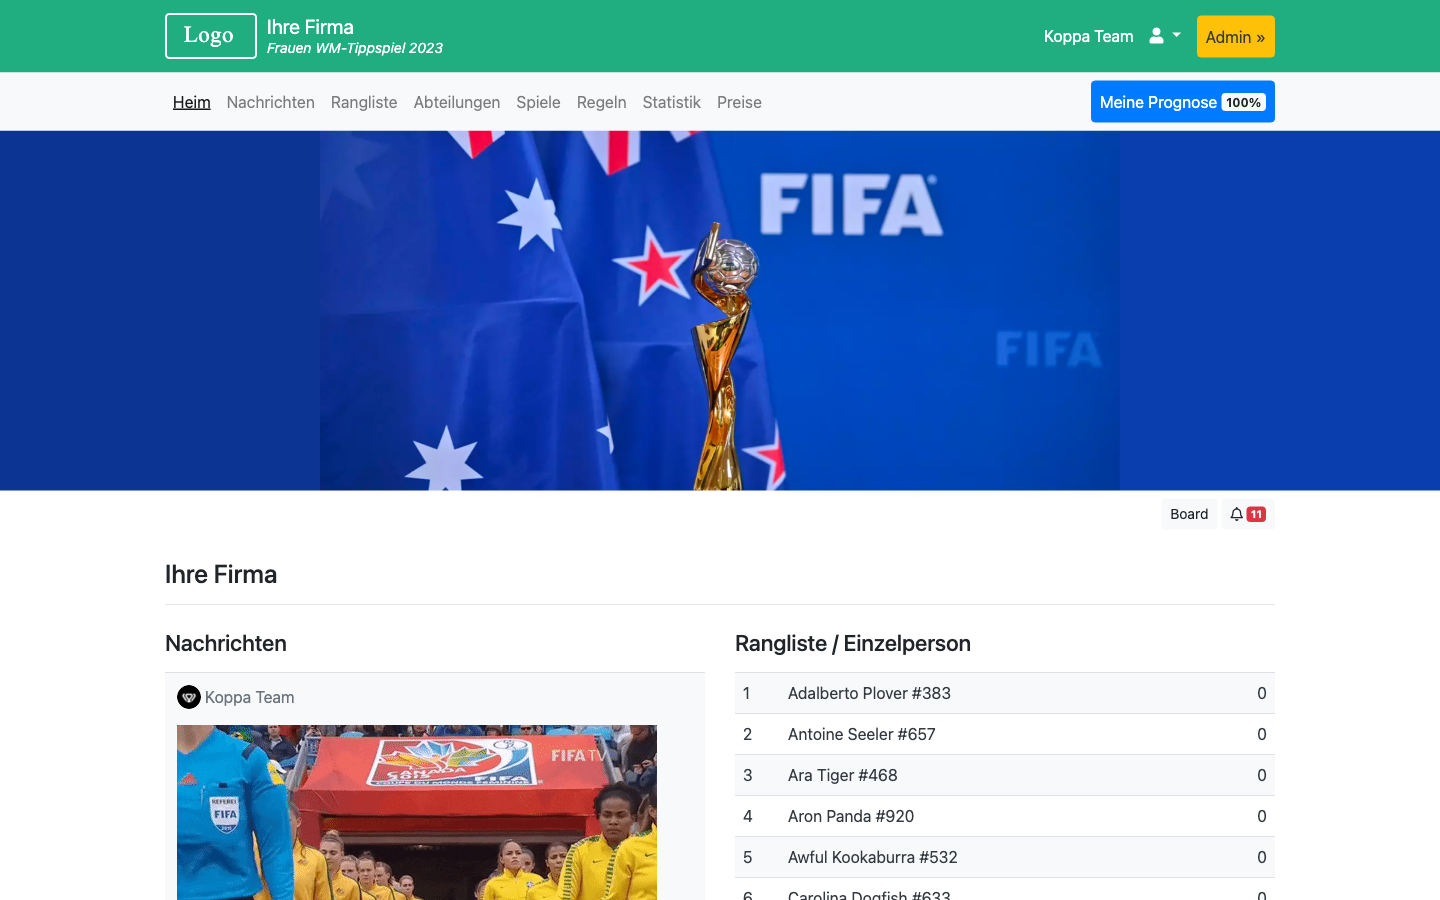Open Spiele nav item
1440x900 pixels.
point(538,102)
